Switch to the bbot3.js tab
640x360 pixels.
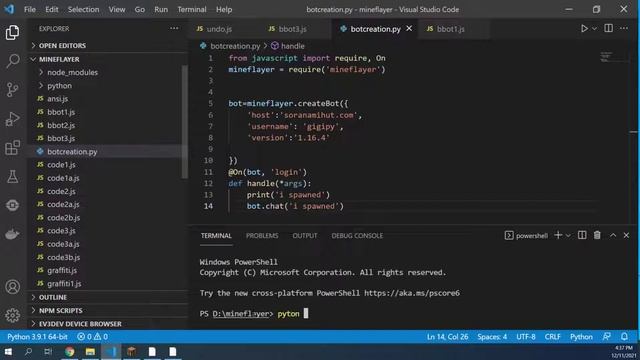293,29
